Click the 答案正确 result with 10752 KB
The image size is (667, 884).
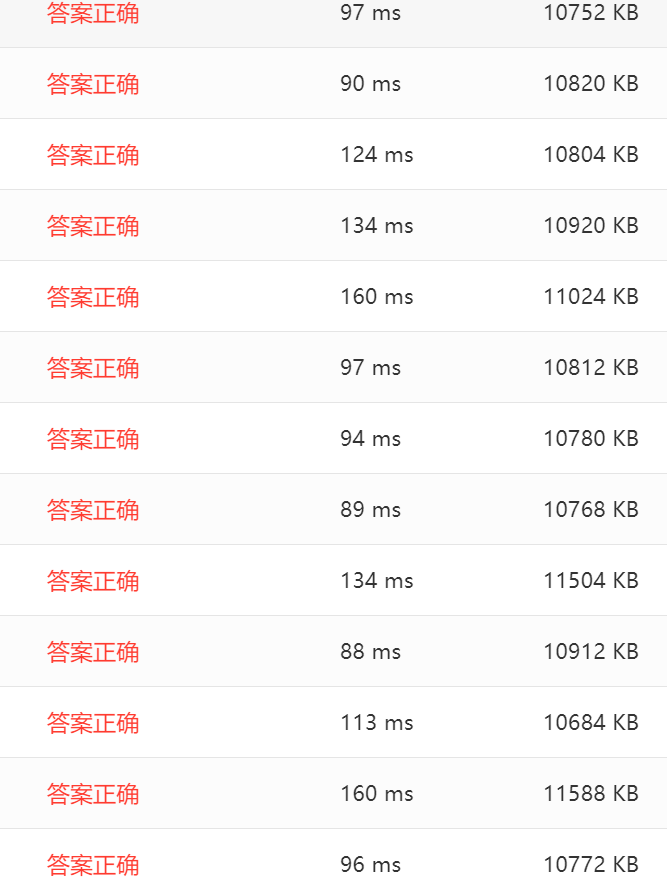click(x=93, y=13)
